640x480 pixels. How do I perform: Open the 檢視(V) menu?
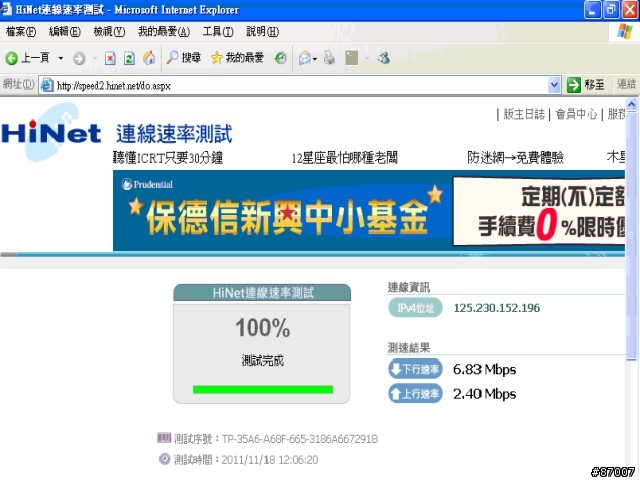coord(109,31)
